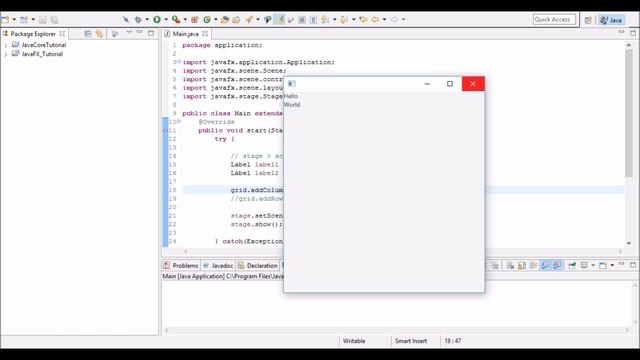This screenshot has width=640, height=360.
Task: Click the Display Selected Console icon
Action: coord(584,265)
